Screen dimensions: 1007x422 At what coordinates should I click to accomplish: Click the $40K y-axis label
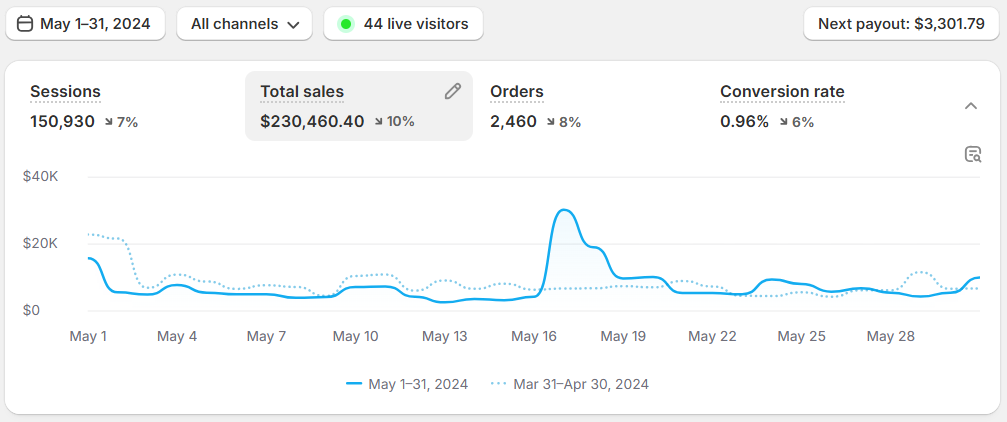(x=40, y=177)
